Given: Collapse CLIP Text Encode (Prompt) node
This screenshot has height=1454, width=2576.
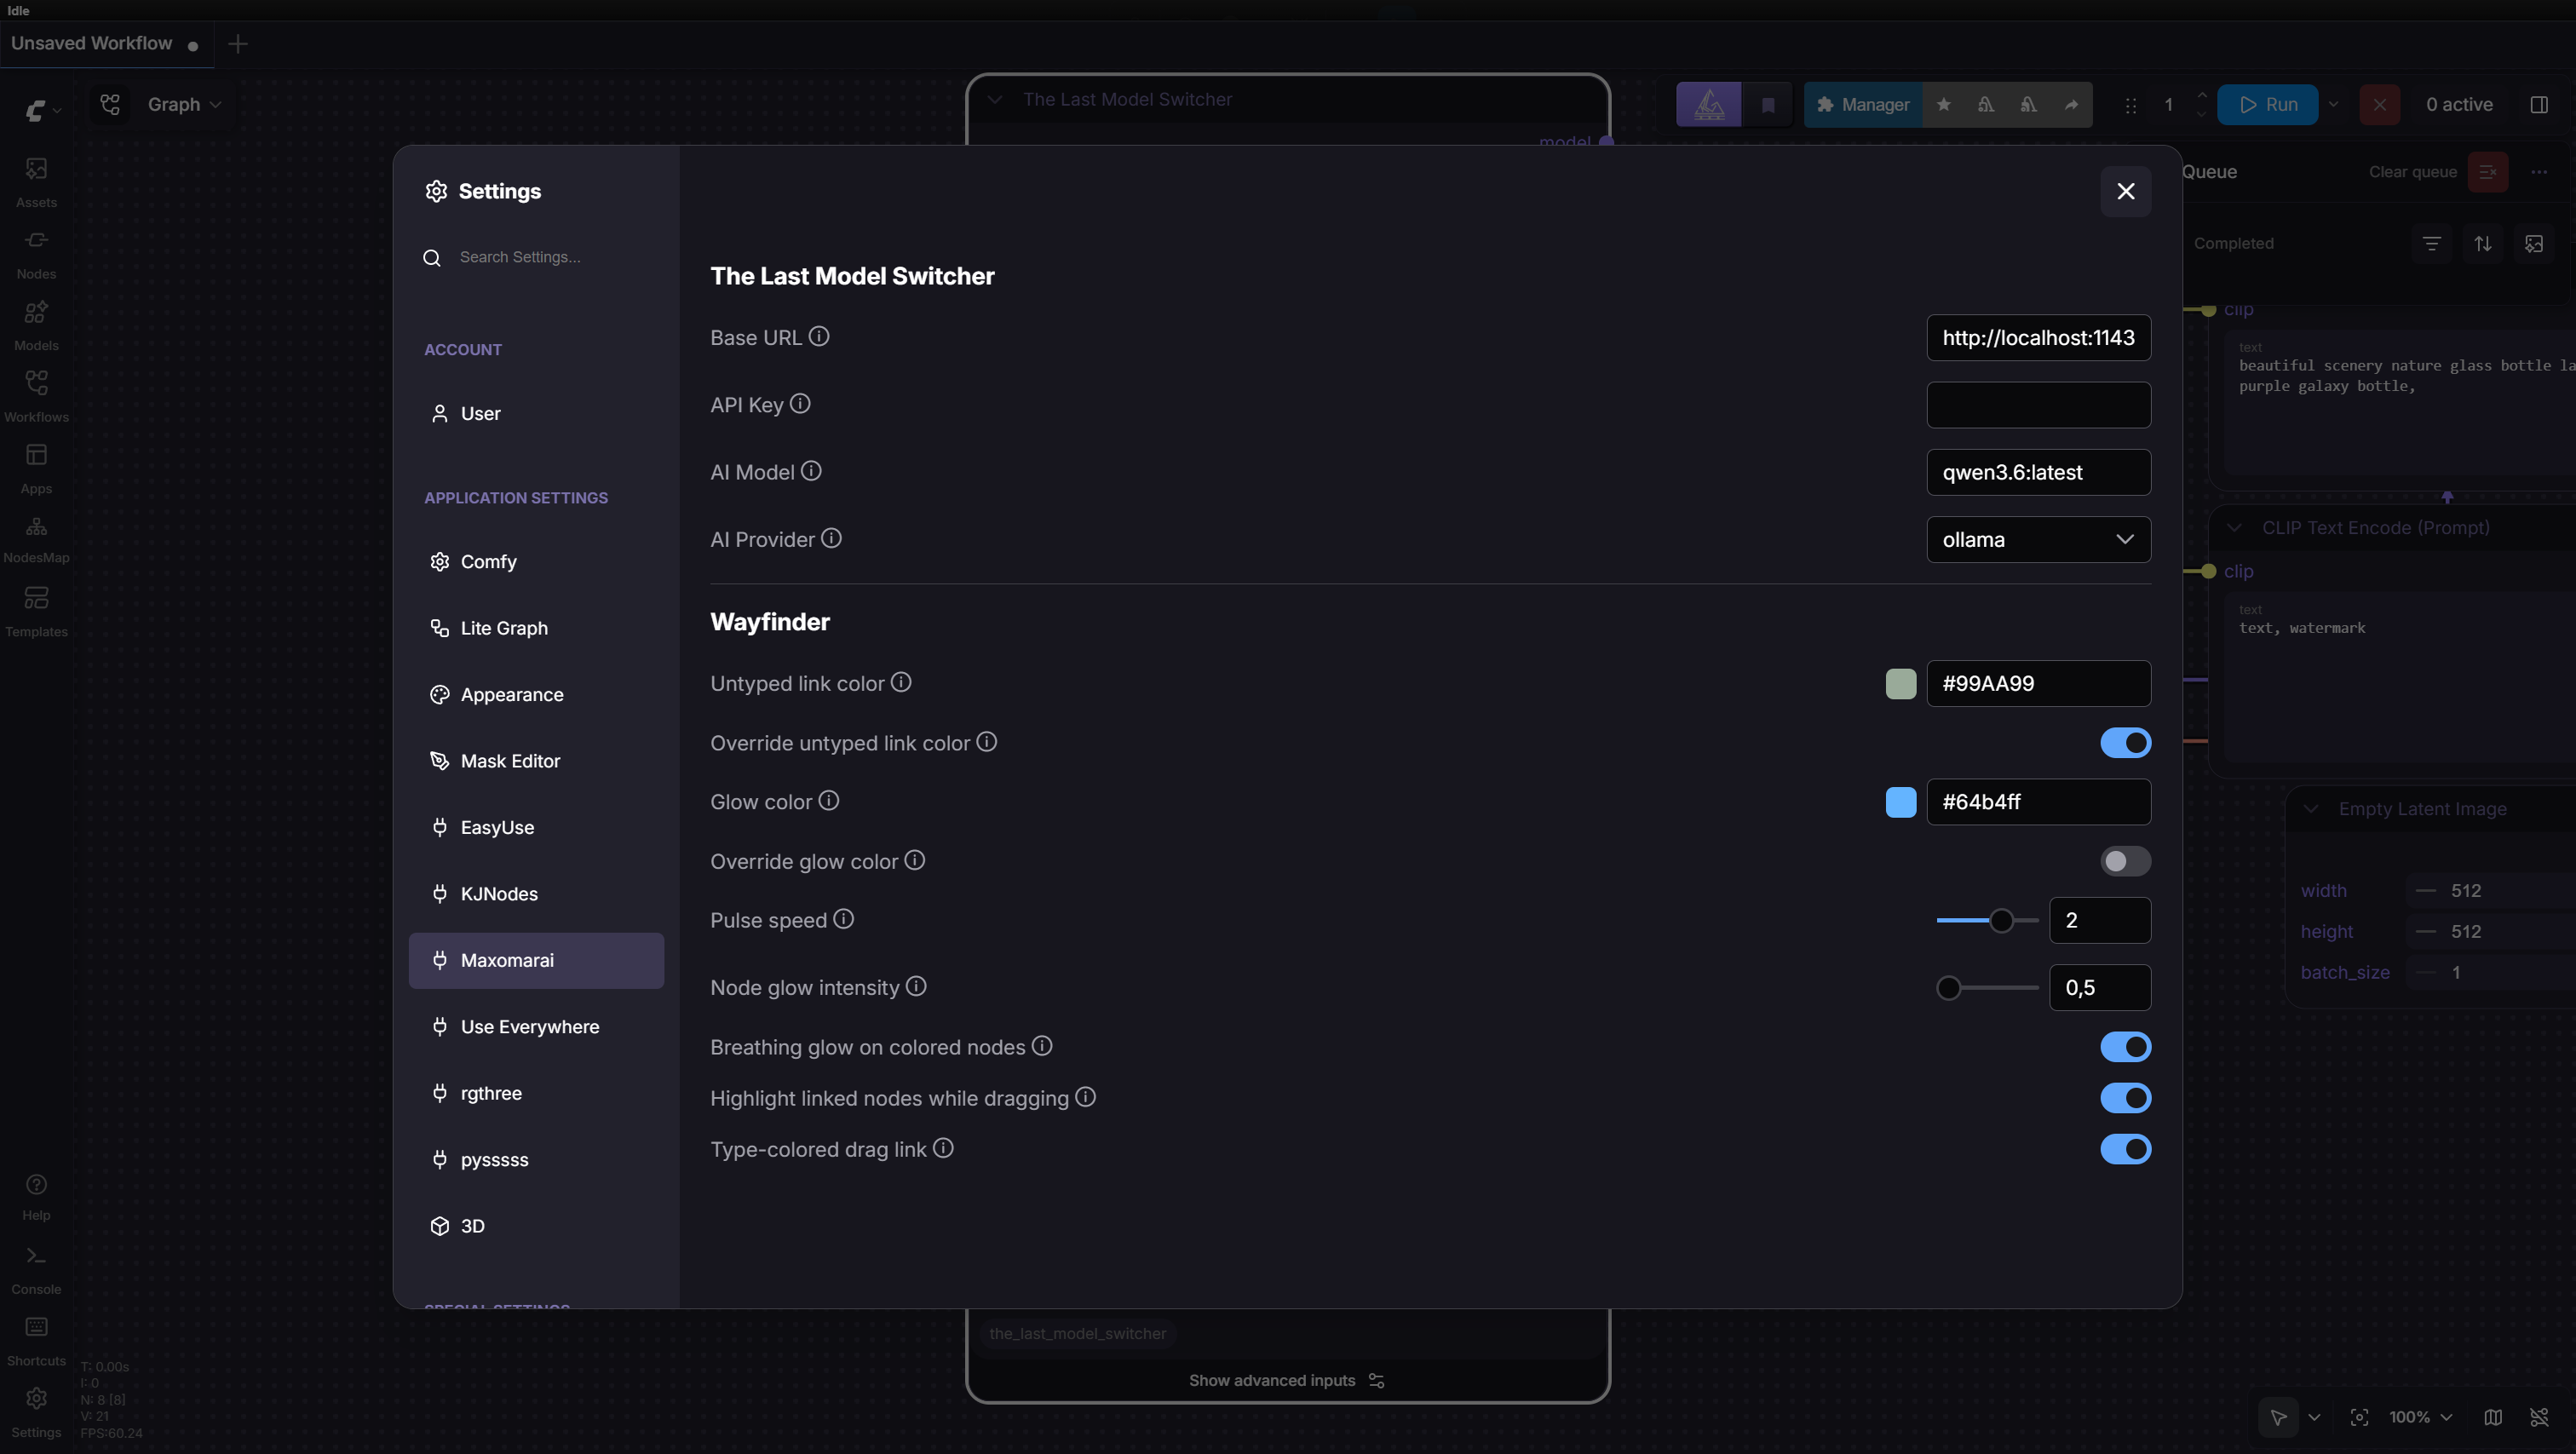Looking at the screenshot, I should (2234, 528).
